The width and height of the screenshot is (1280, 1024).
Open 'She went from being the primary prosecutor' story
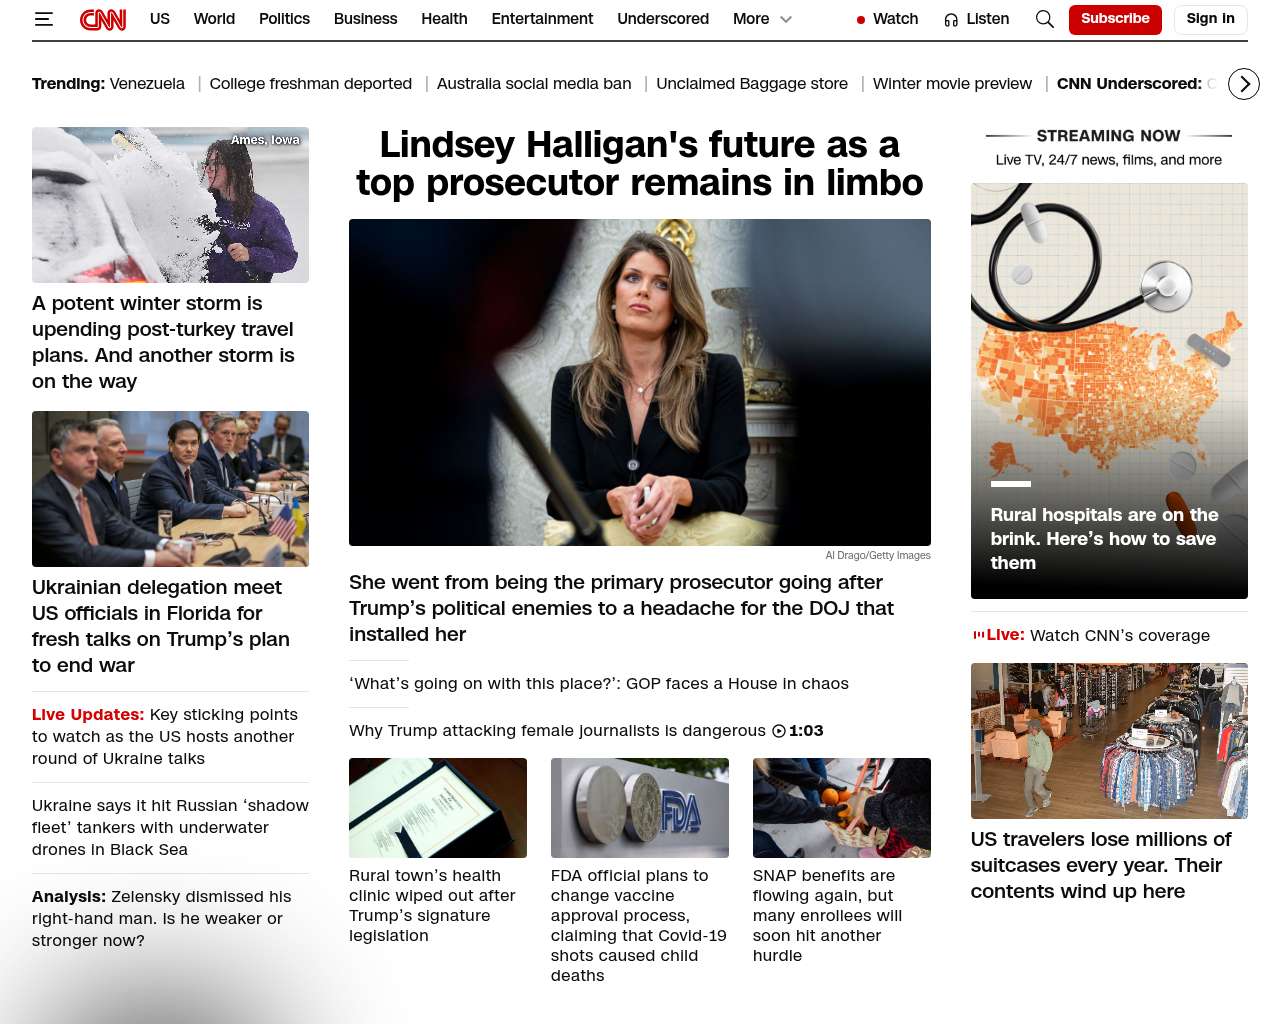(622, 608)
